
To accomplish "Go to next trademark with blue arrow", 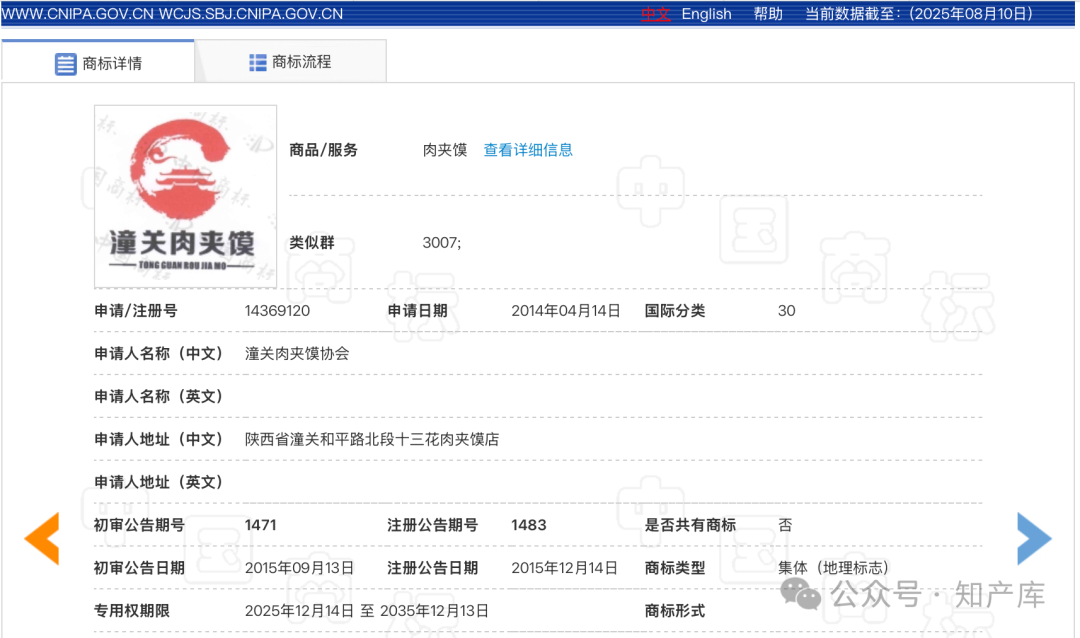I will pos(1034,539).
